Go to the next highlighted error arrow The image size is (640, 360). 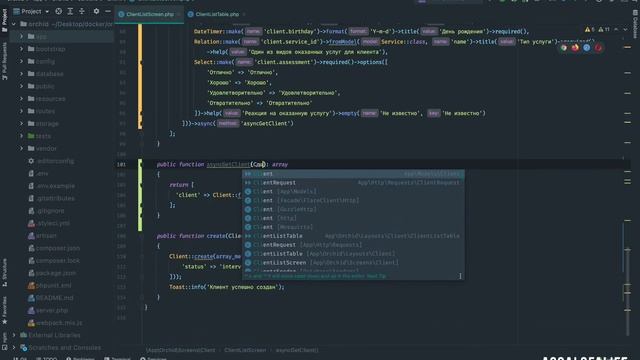[625, 29]
